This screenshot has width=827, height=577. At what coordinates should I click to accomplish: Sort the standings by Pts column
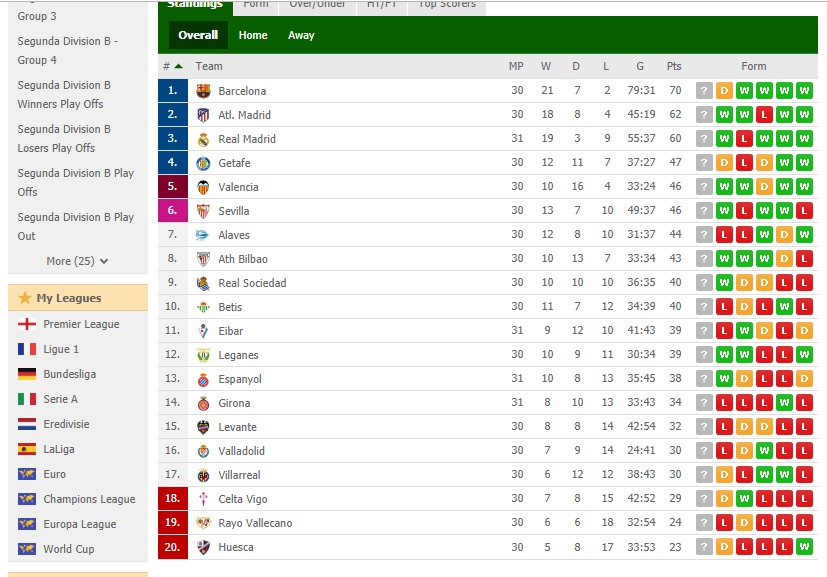point(674,66)
